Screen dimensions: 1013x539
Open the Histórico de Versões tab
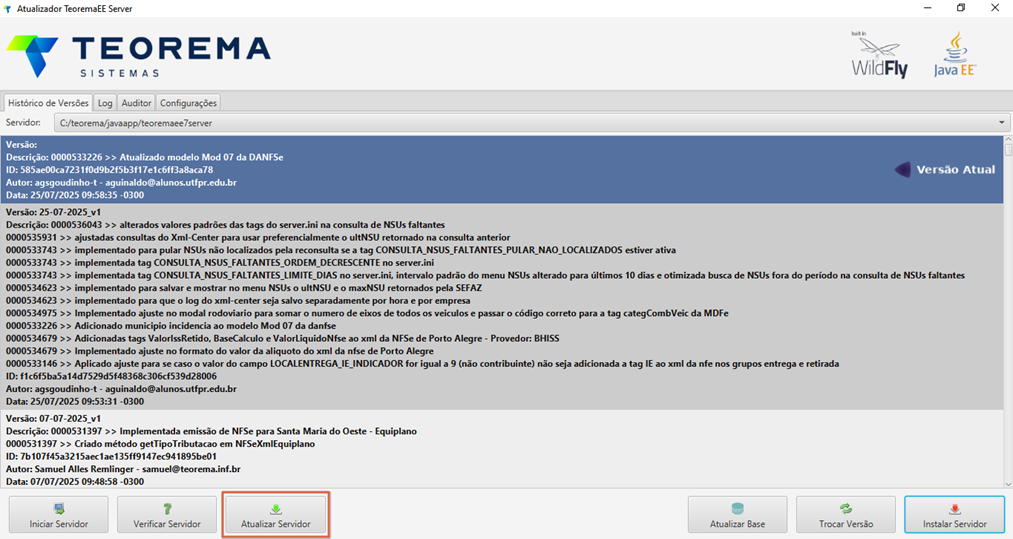[x=48, y=103]
